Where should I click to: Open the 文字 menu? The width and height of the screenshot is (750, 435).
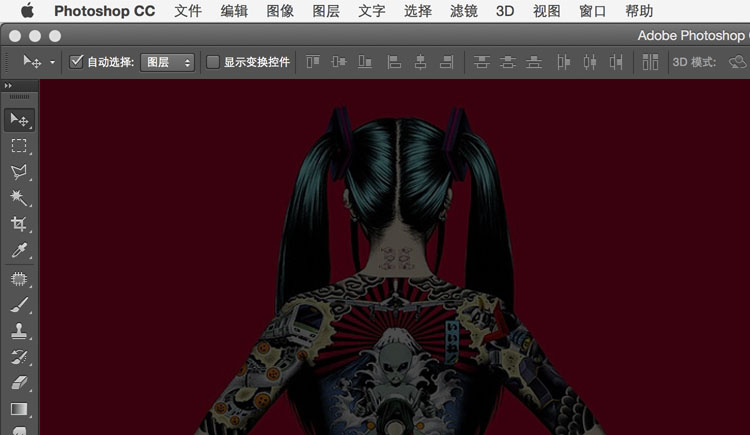click(x=372, y=11)
